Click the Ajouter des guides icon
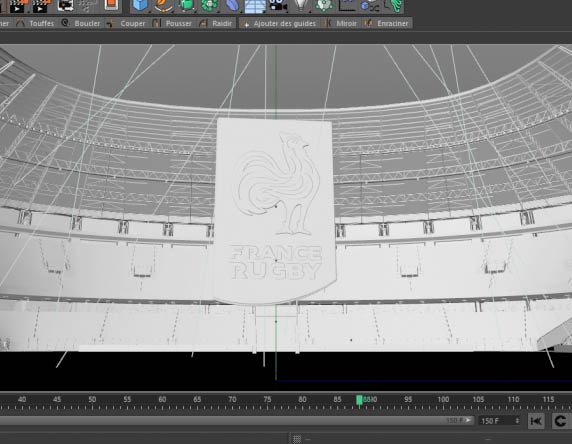The width and height of the screenshot is (572, 444). click(246, 23)
